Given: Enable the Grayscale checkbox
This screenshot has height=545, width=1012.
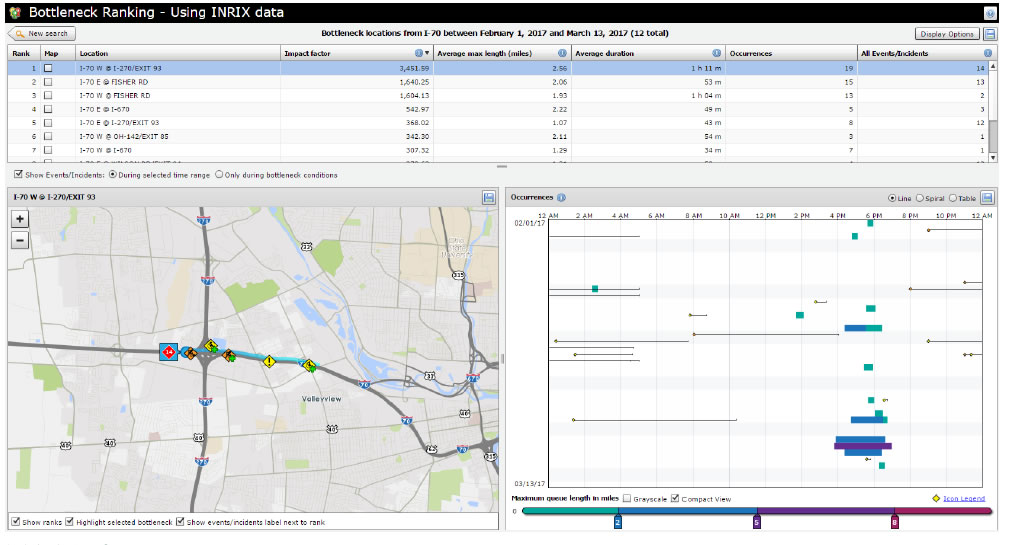Looking at the screenshot, I should tap(627, 498).
